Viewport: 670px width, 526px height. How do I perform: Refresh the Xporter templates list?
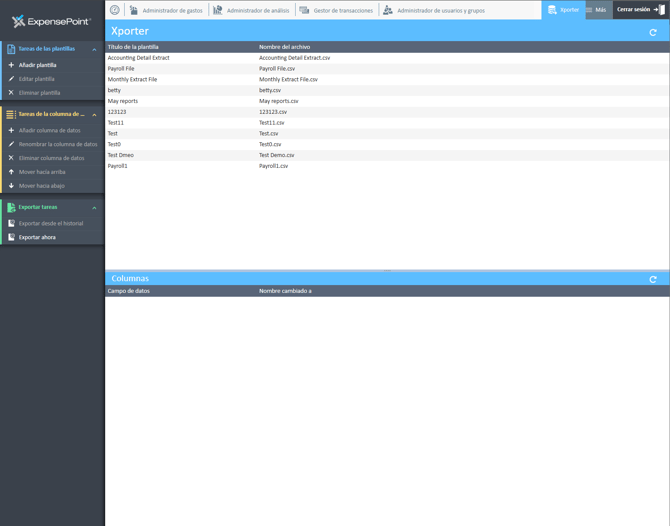[652, 32]
